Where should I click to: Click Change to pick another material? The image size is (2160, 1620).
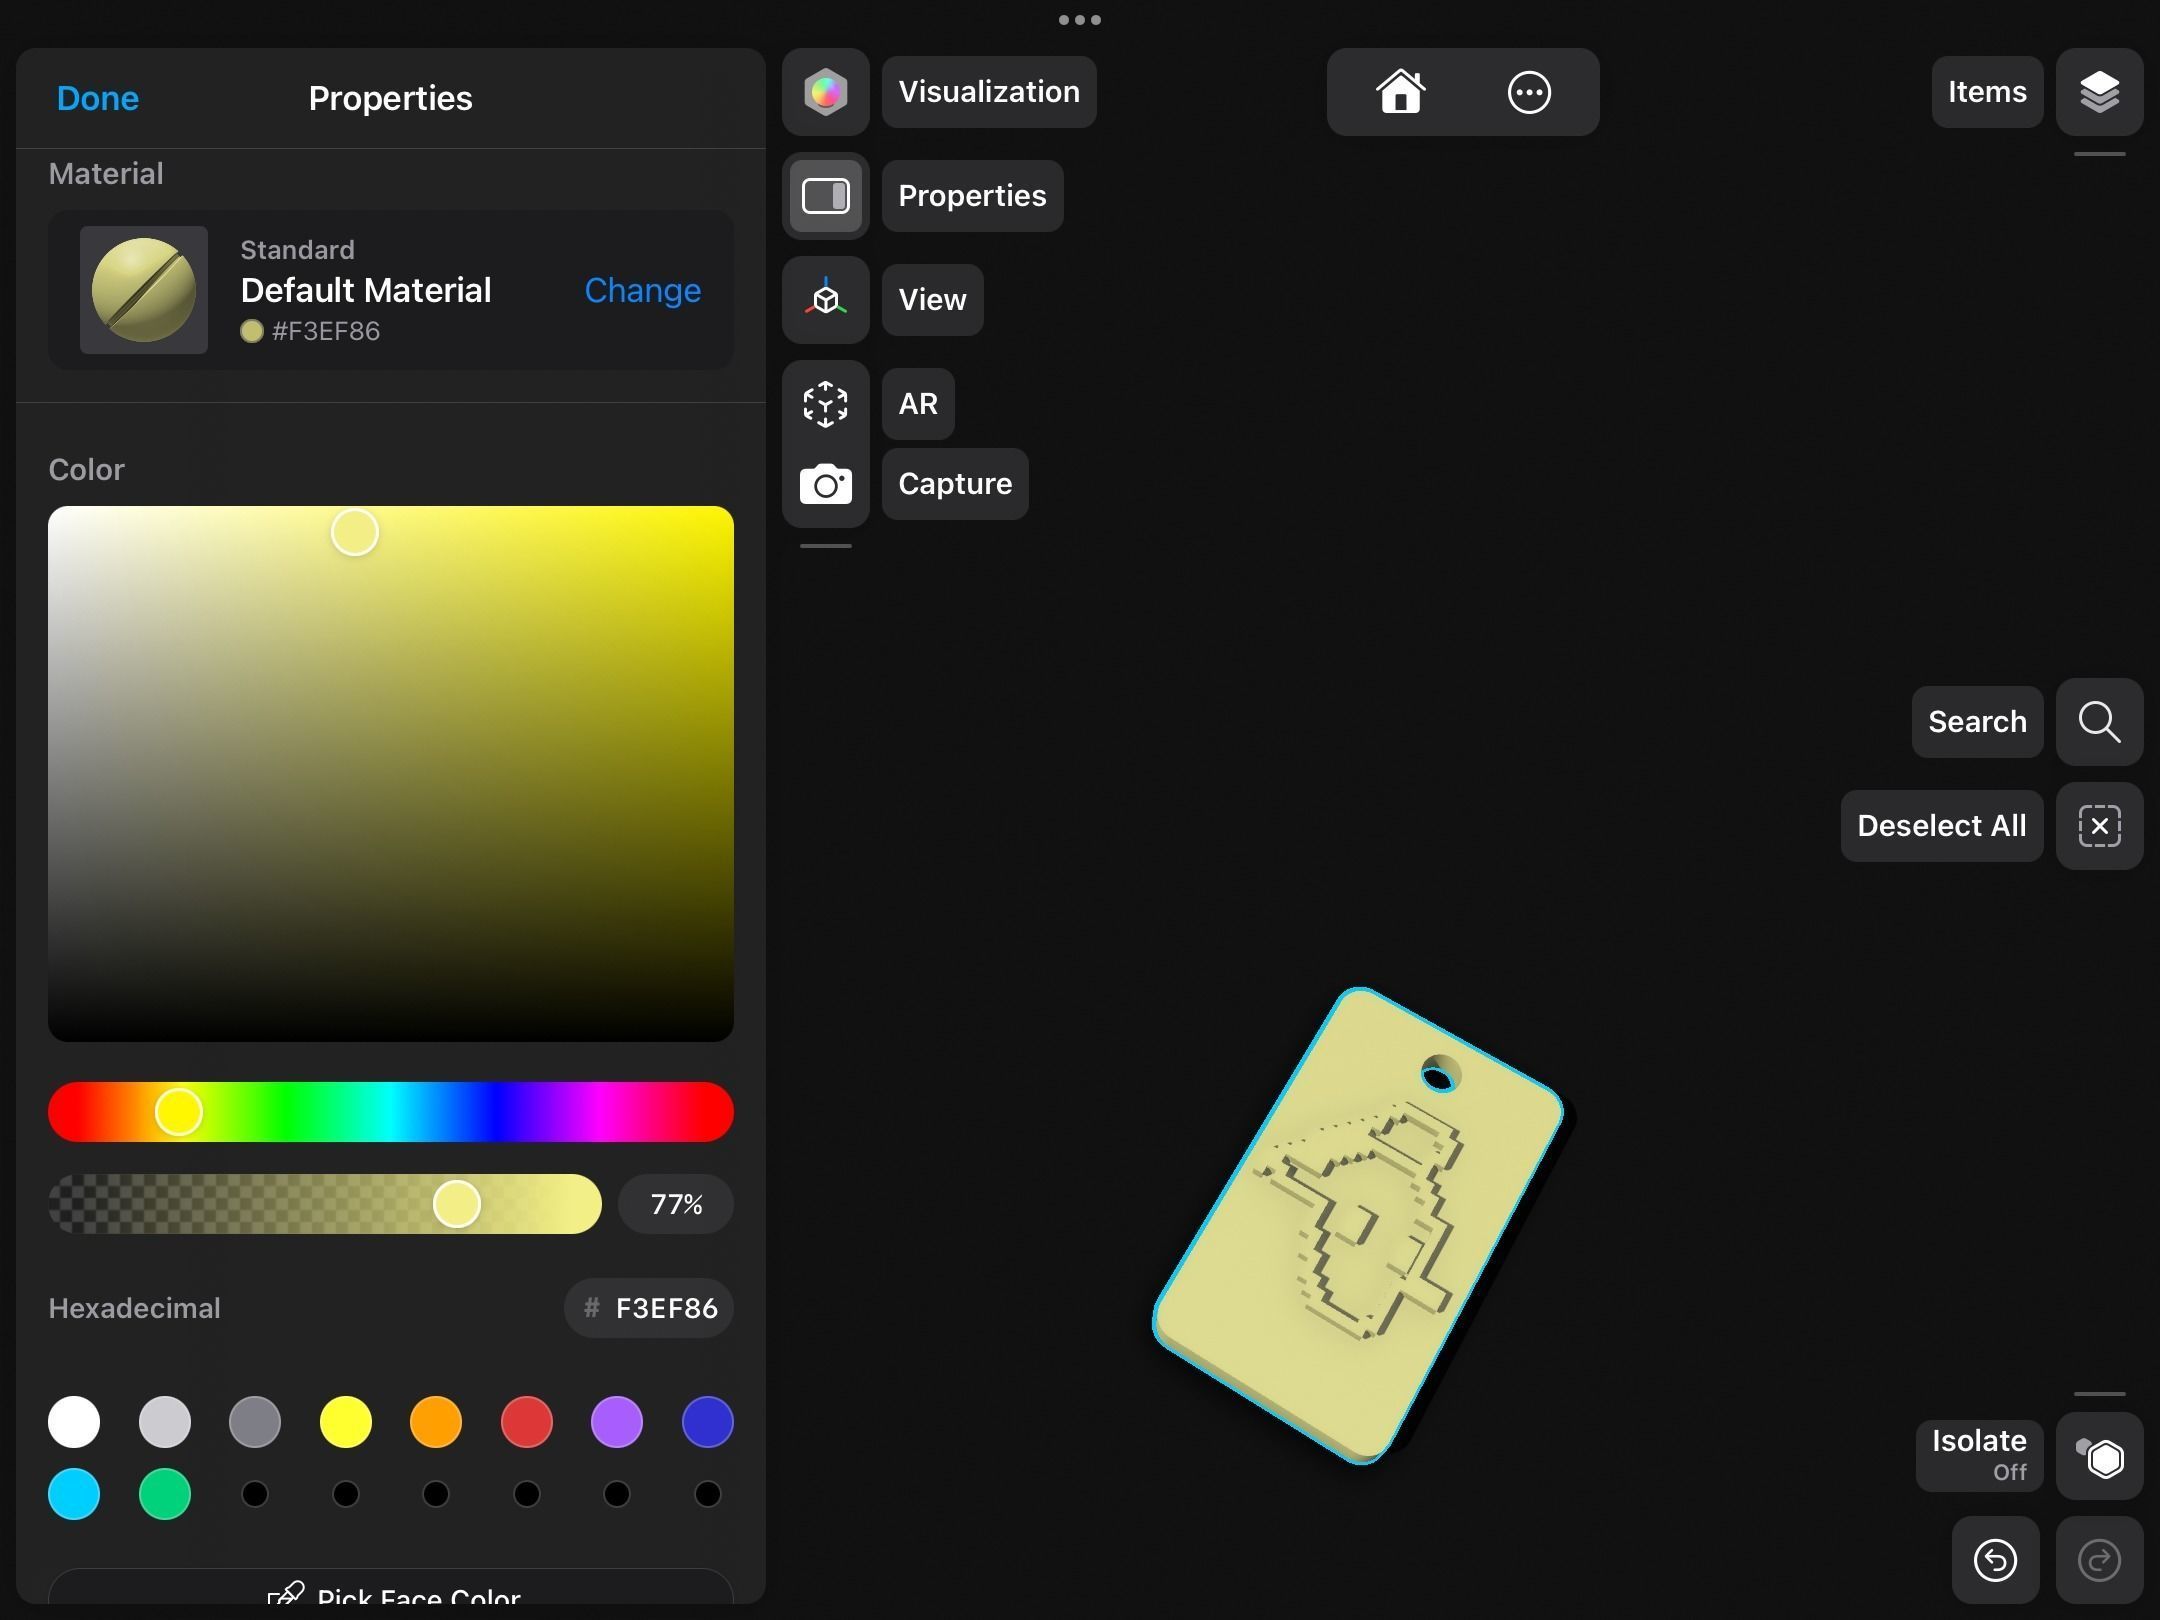click(x=642, y=290)
